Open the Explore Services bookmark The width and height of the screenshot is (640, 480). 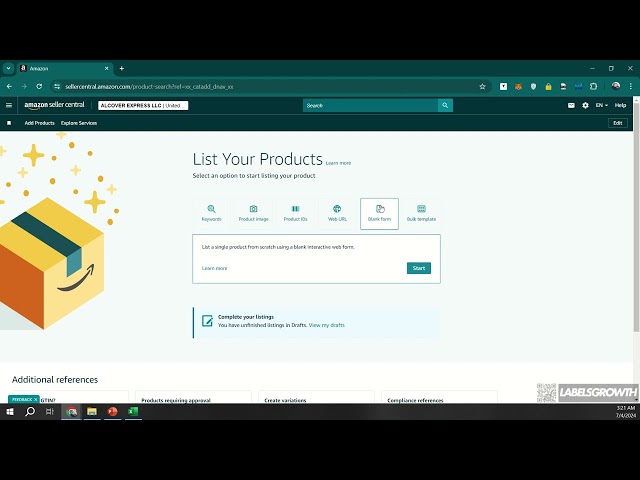pyautogui.click(x=79, y=123)
